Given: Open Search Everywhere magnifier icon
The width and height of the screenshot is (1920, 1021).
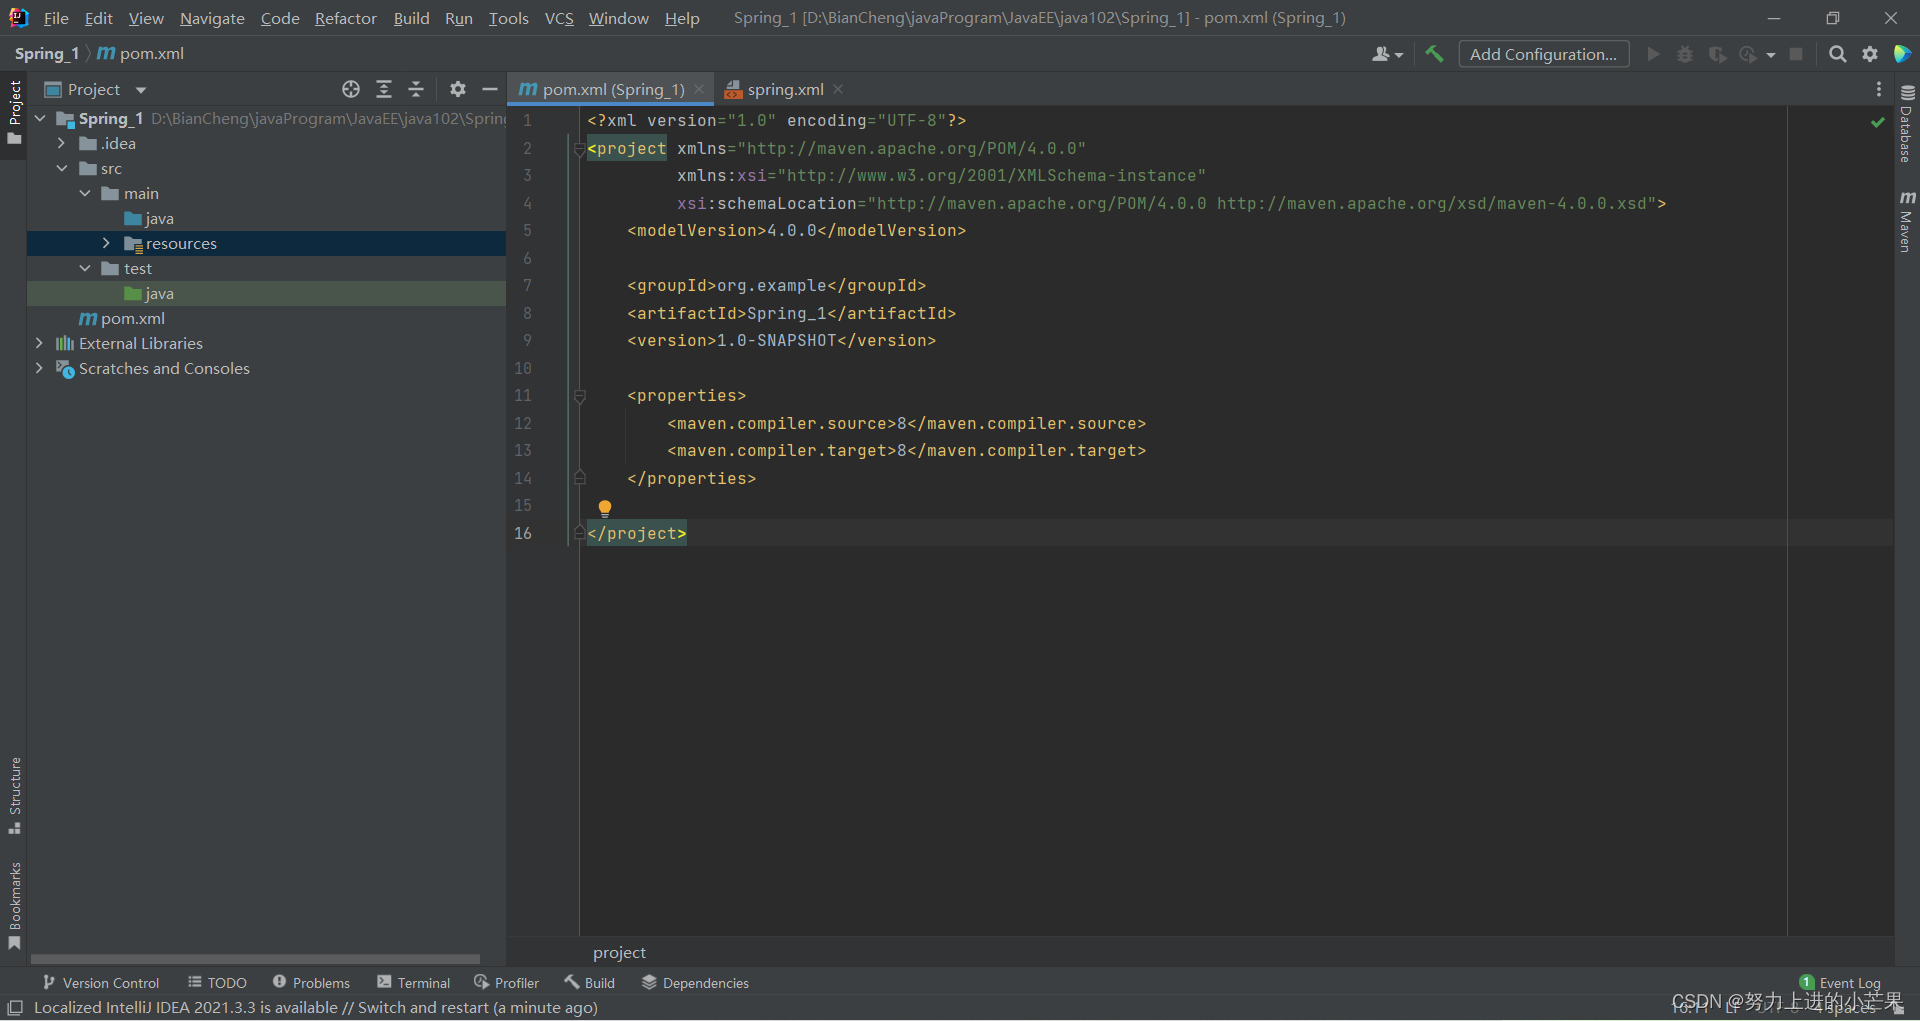Looking at the screenshot, I should (x=1837, y=54).
